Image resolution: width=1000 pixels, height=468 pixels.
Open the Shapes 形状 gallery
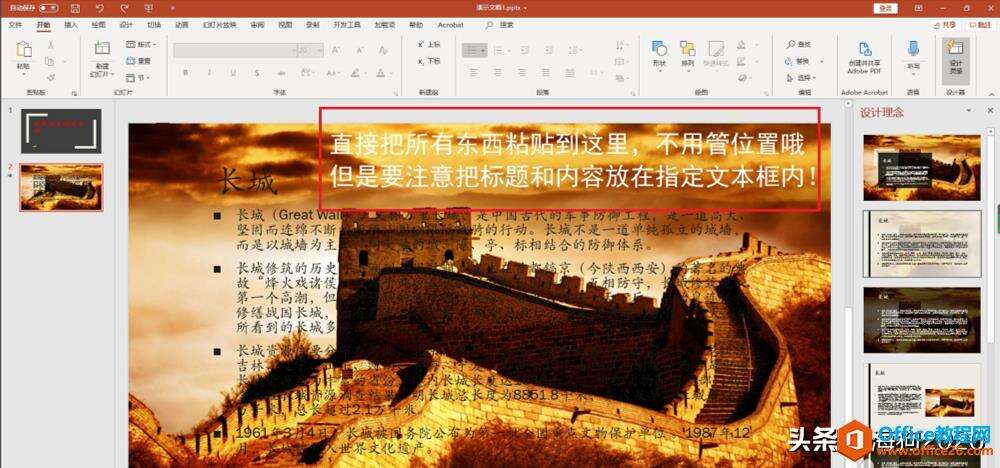(x=659, y=54)
